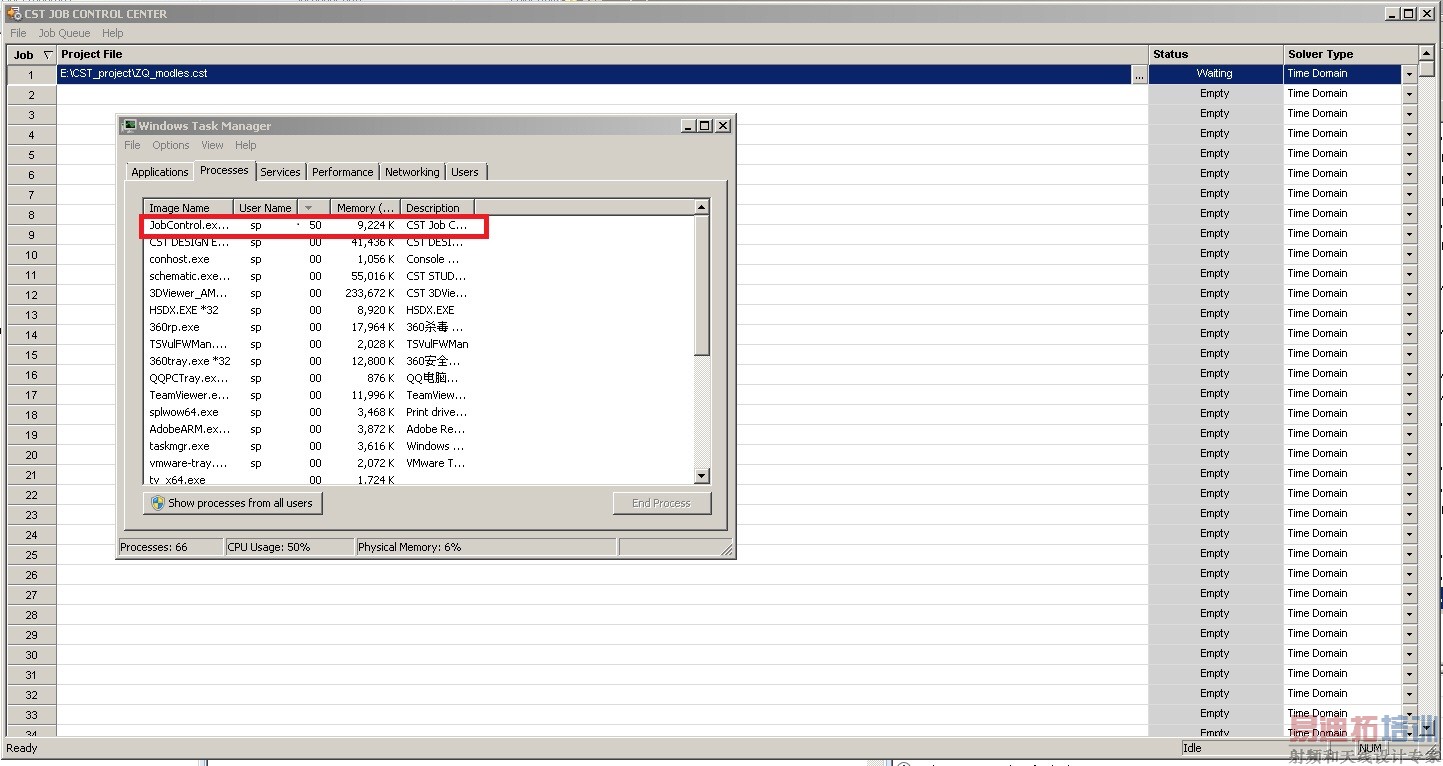Switch to the Services tab
Viewport: 1443px width, 766px height.
[280, 172]
